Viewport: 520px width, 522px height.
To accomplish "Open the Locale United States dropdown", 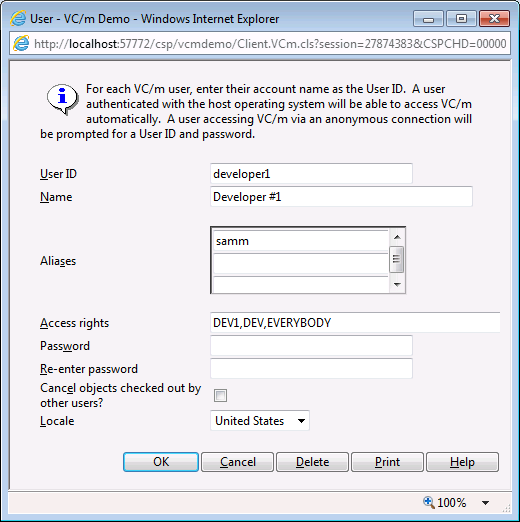I will tap(260, 421).
